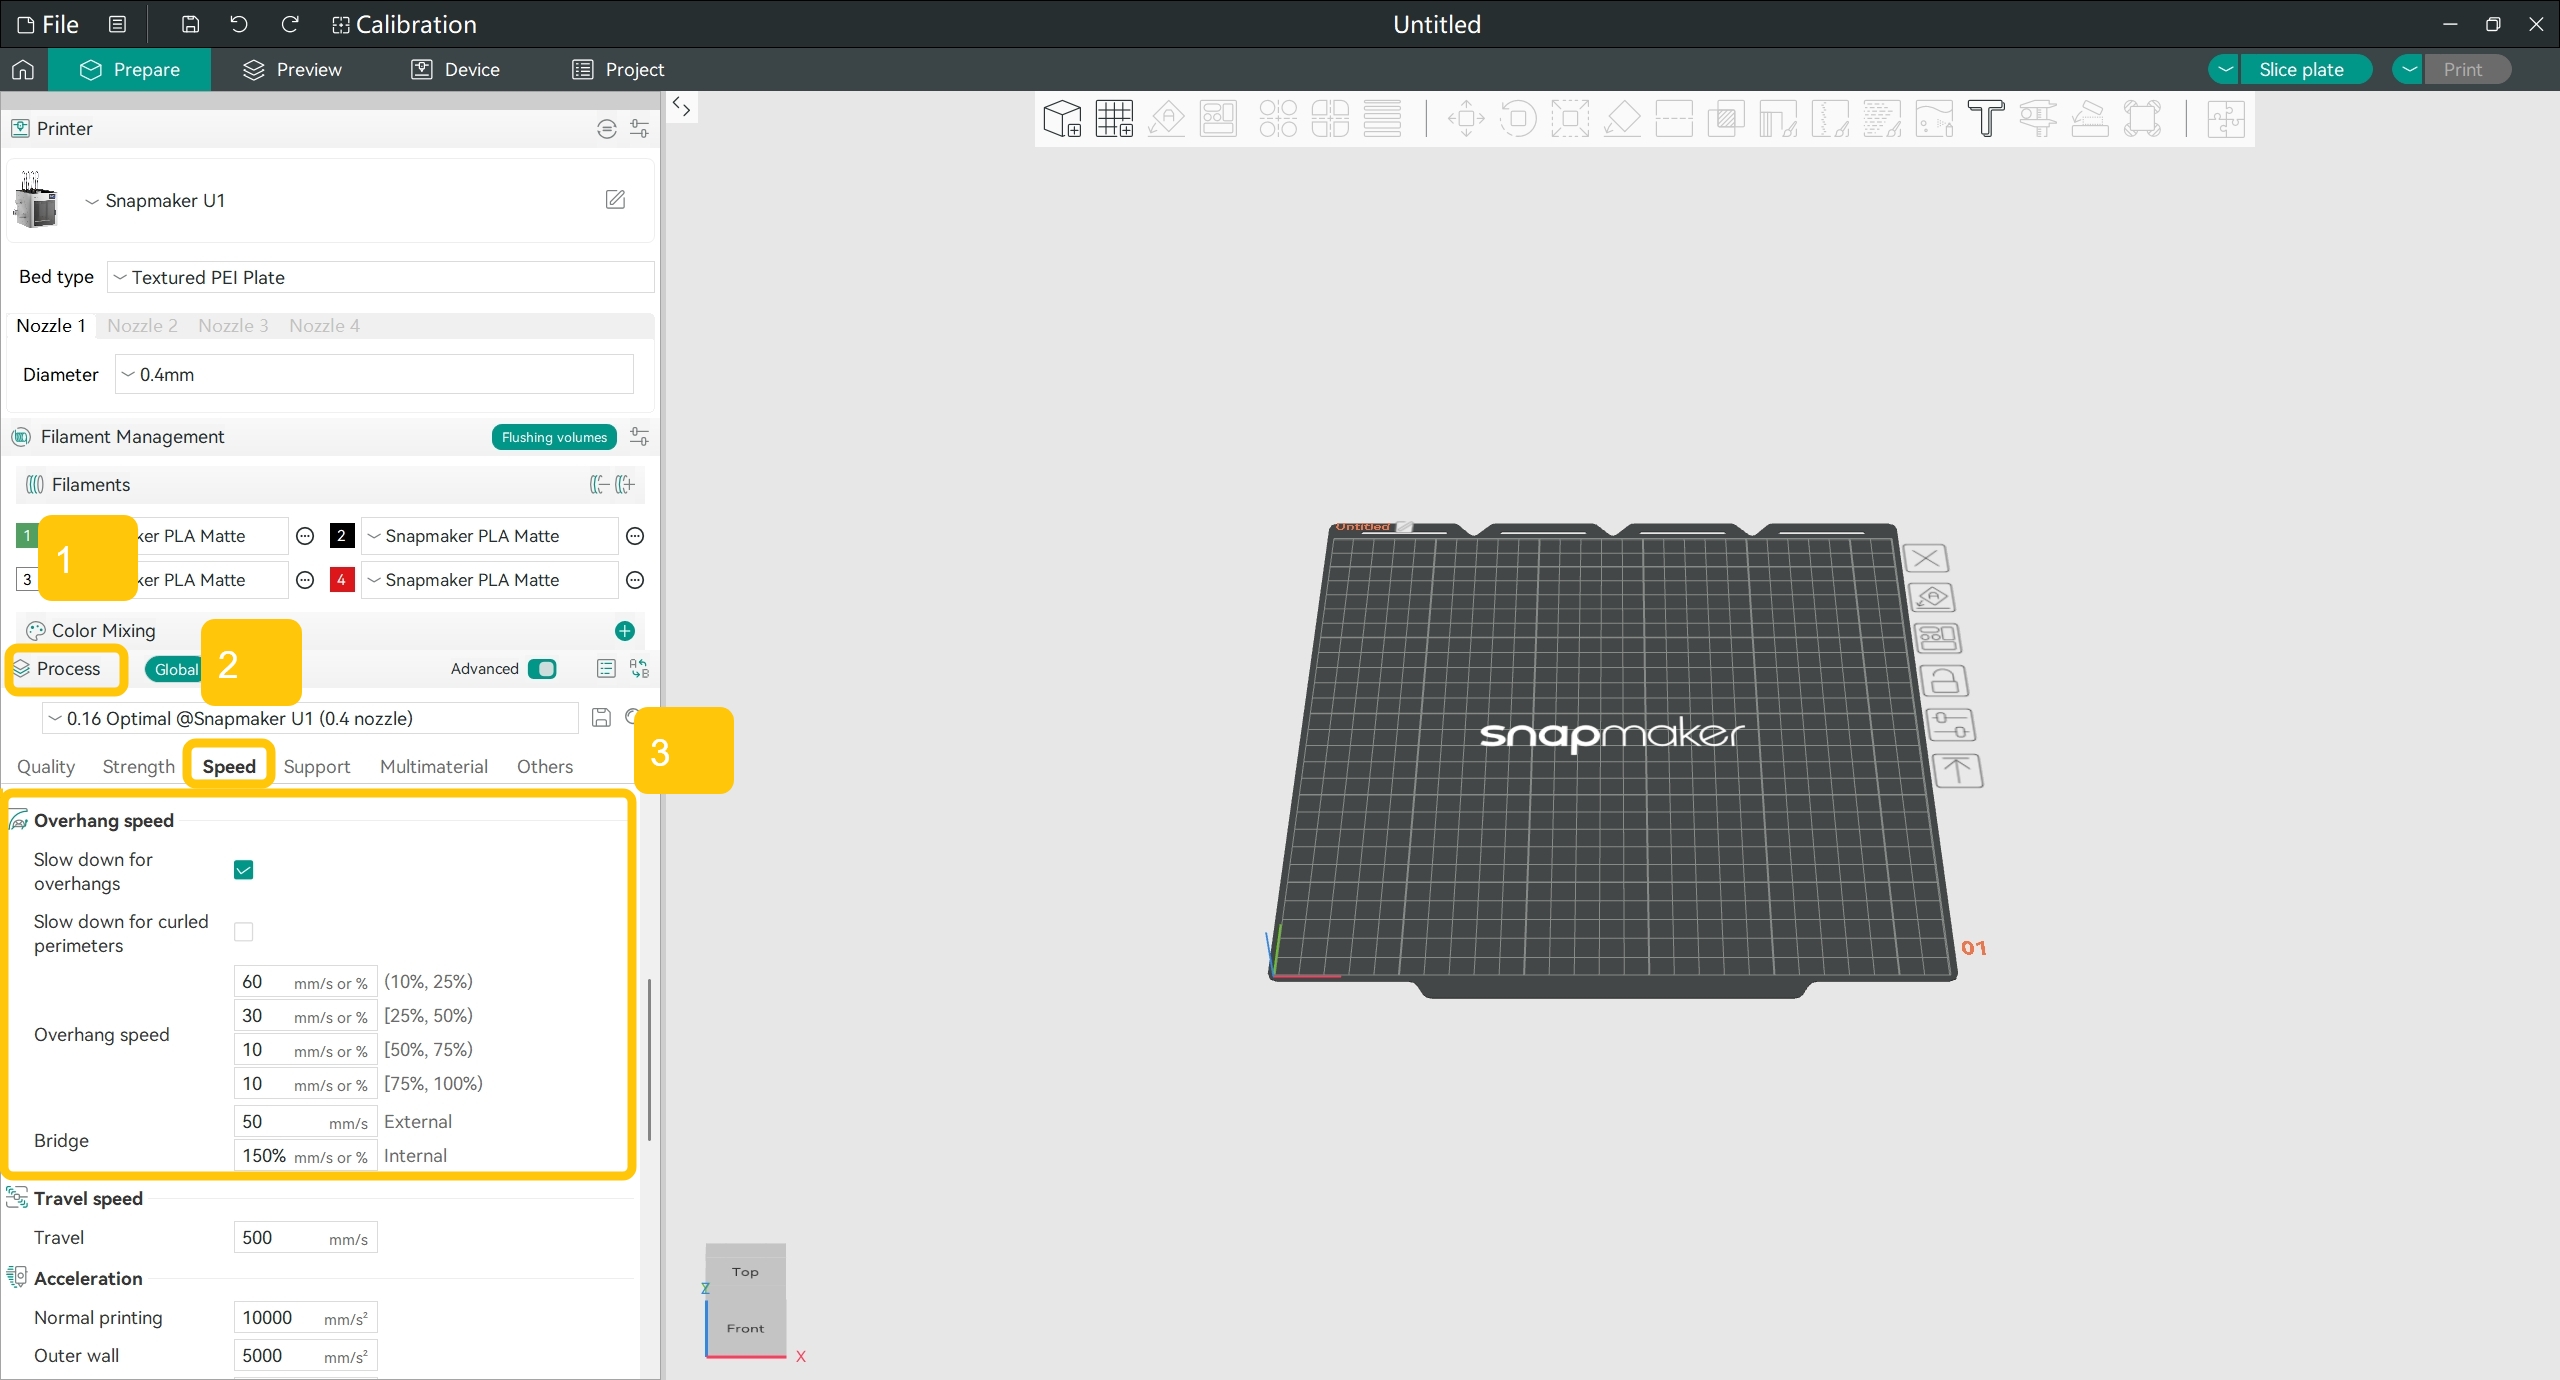Open the Home page icon
Image resolution: width=2560 pixels, height=1380 pixels.
[x=23, y=69]
